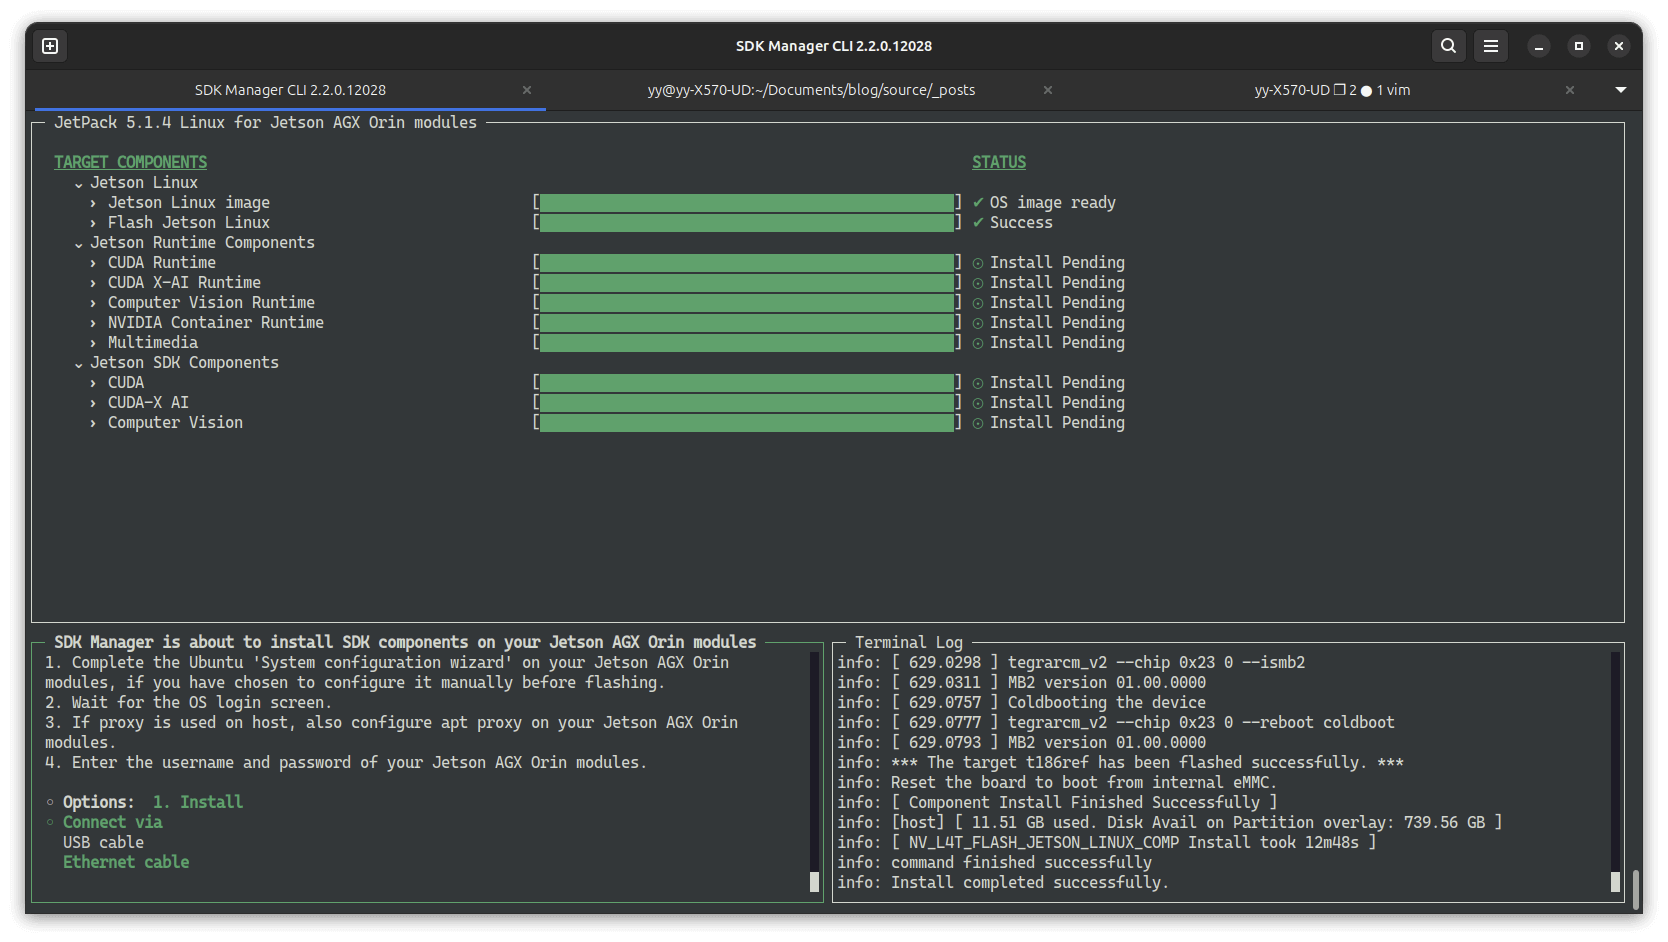Screen dimensions: 1668x942
Task: Choose Ethernet cable connection
Action: tap(126, 862)
